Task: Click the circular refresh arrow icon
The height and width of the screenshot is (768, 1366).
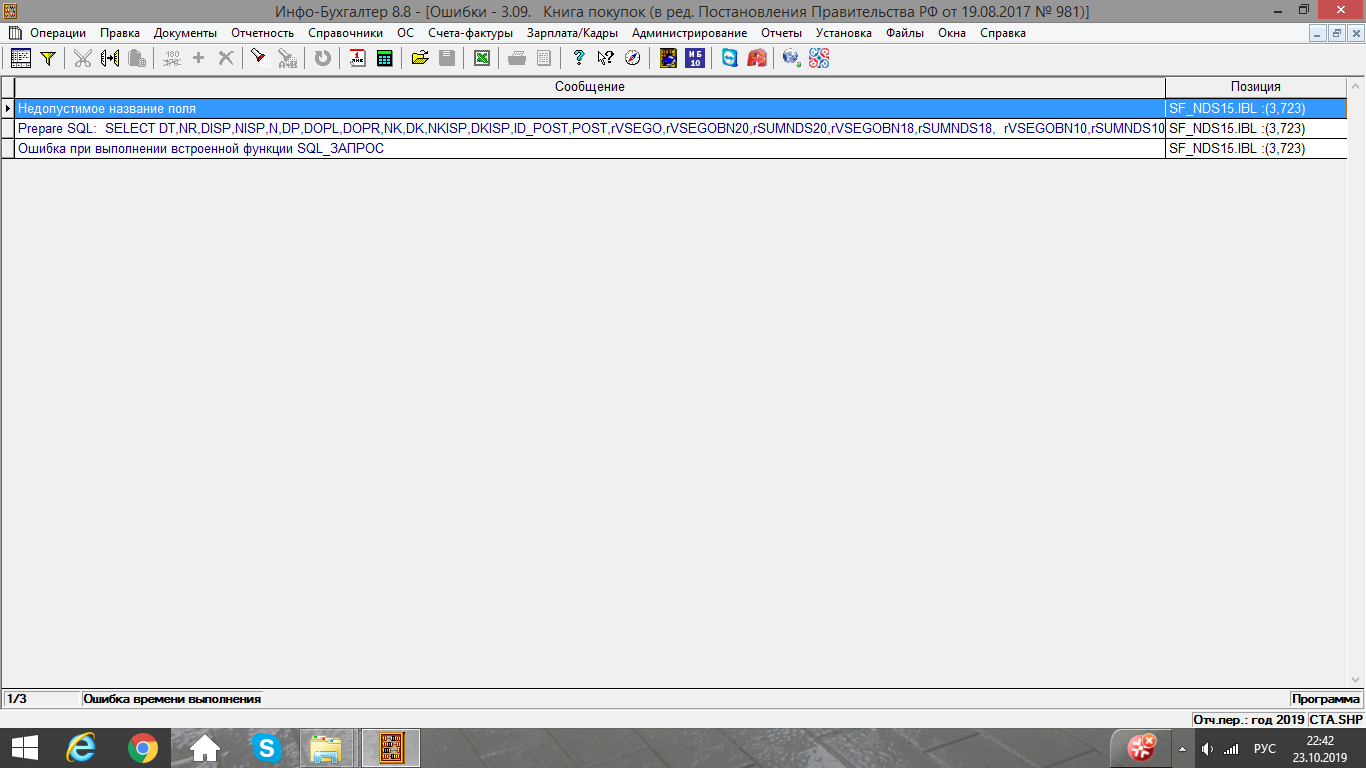Action: pos(322,58)
